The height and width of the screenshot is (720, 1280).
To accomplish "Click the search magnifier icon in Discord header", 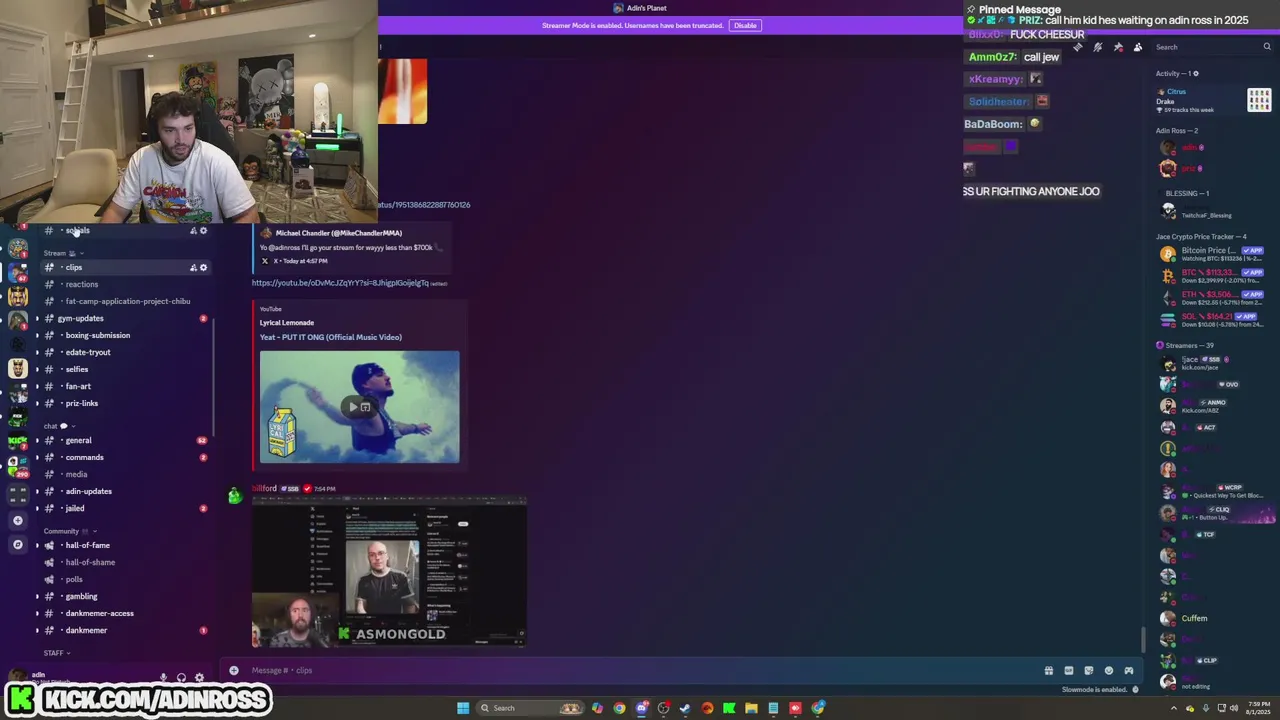I will click(1267, 47).
